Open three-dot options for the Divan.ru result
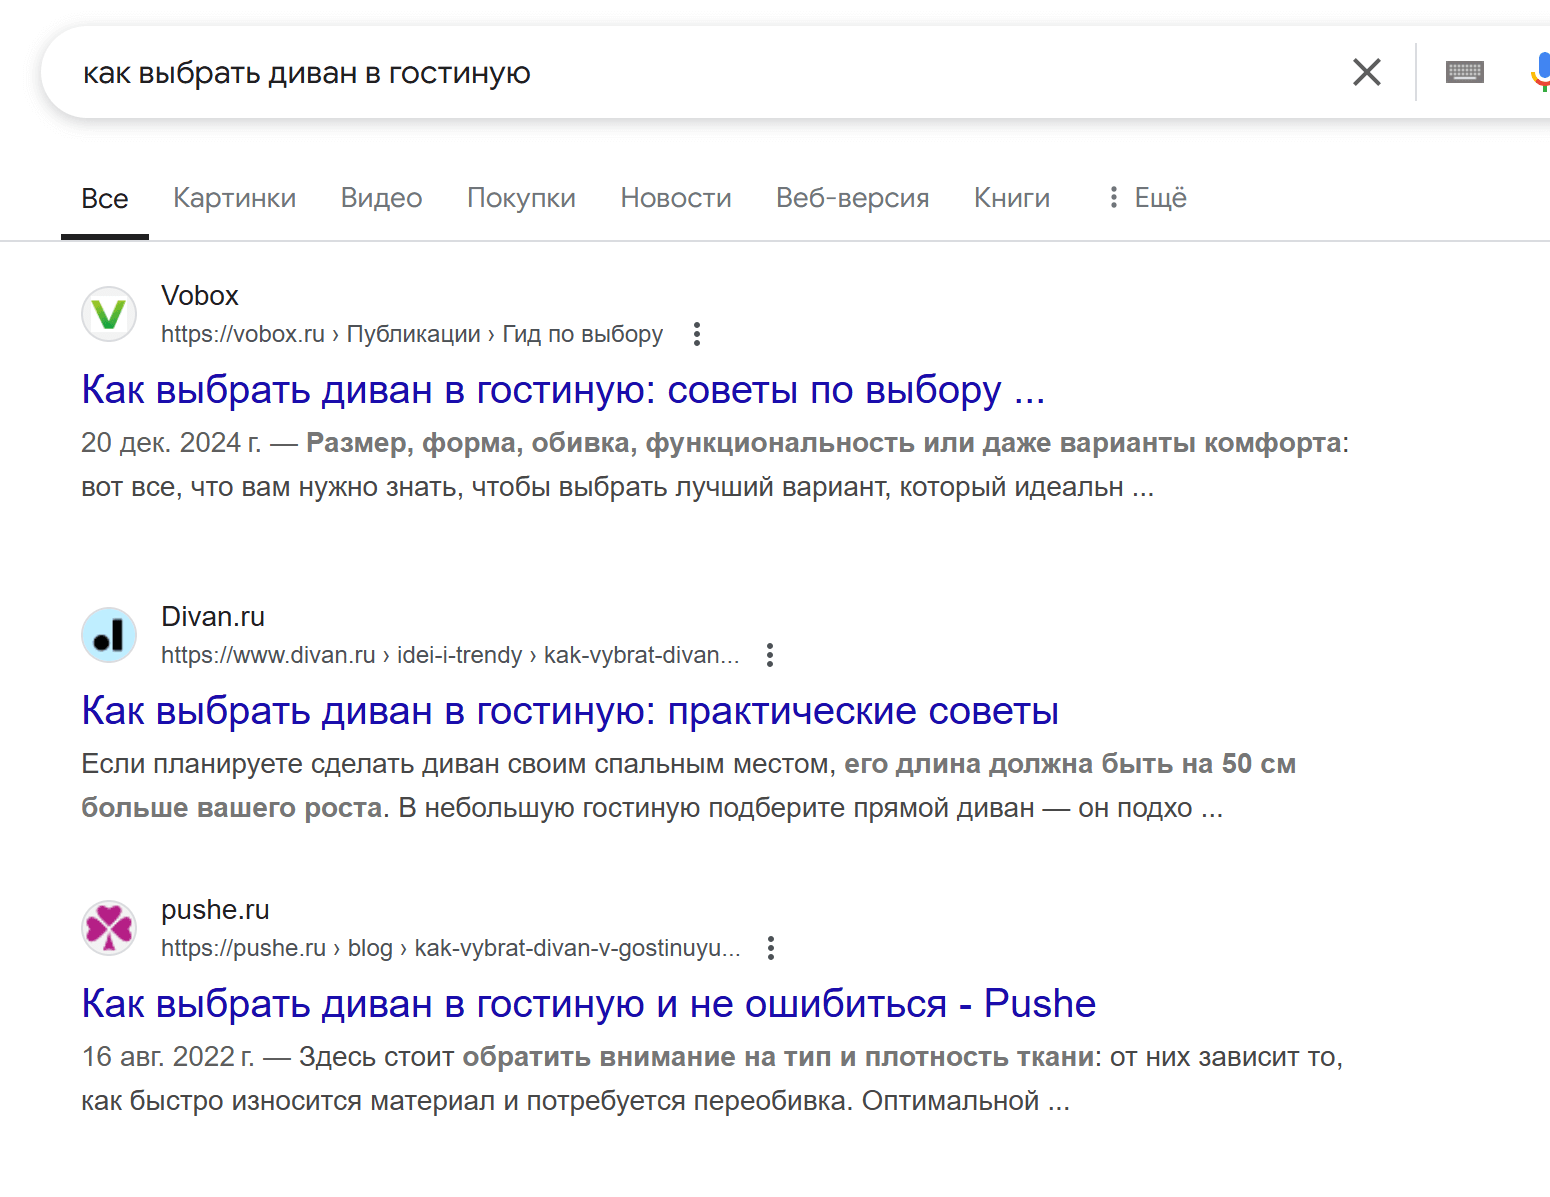 coord(770,655)
